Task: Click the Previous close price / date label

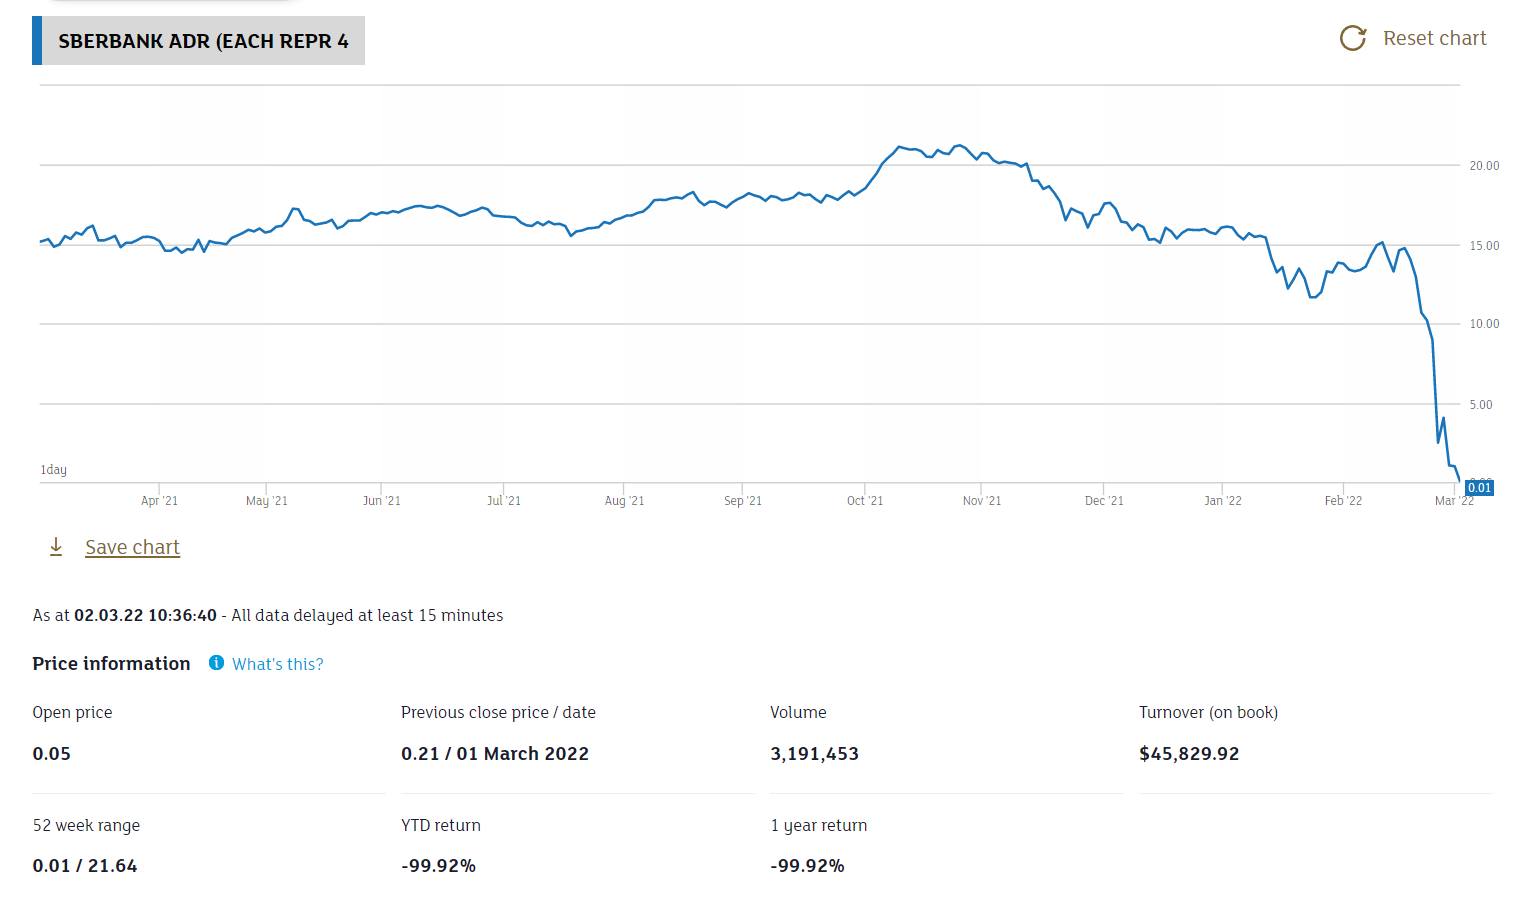Action: tap(498, 712)
